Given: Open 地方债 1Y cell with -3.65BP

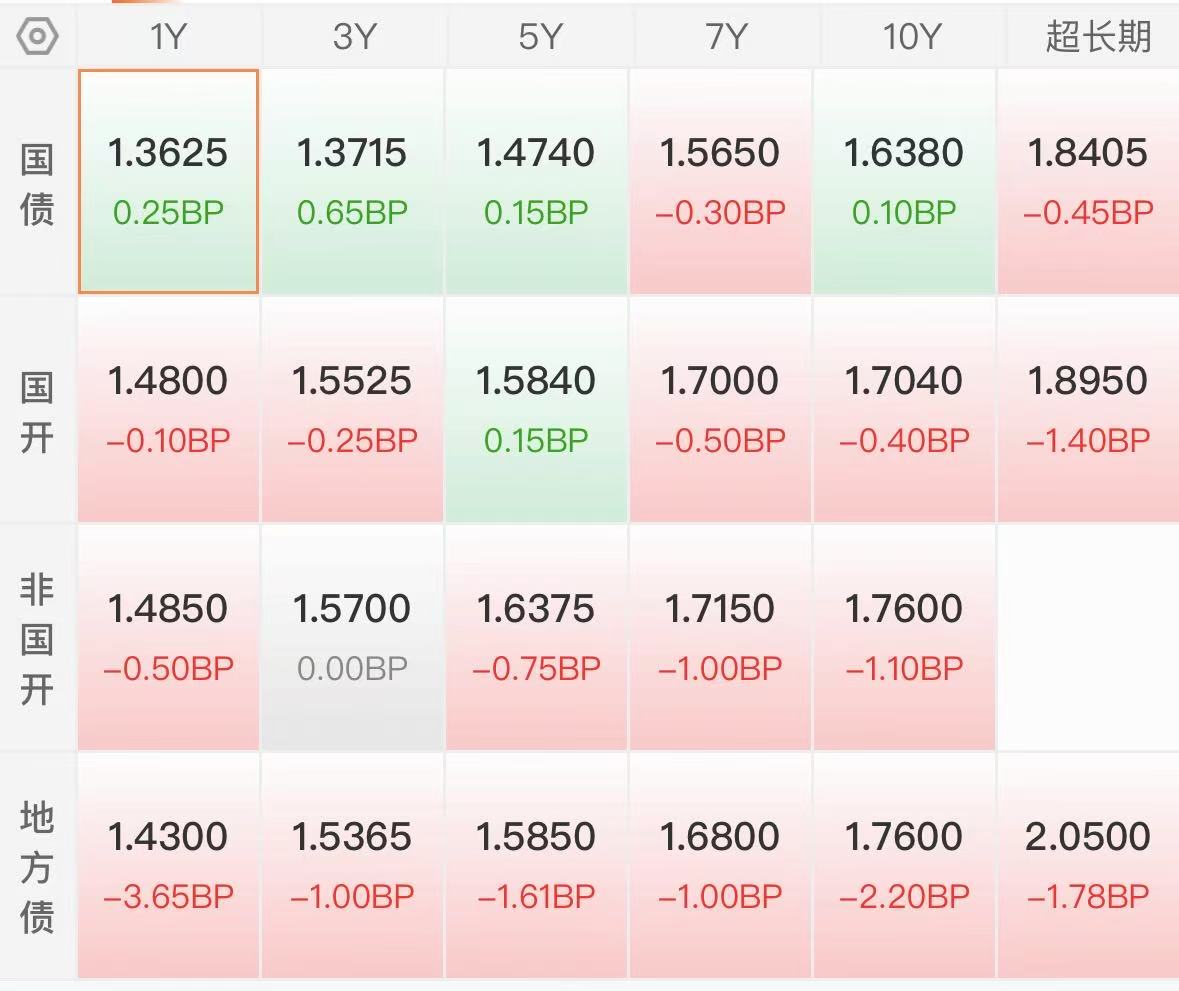Looking at the screenshot, I should coord(168,865).
